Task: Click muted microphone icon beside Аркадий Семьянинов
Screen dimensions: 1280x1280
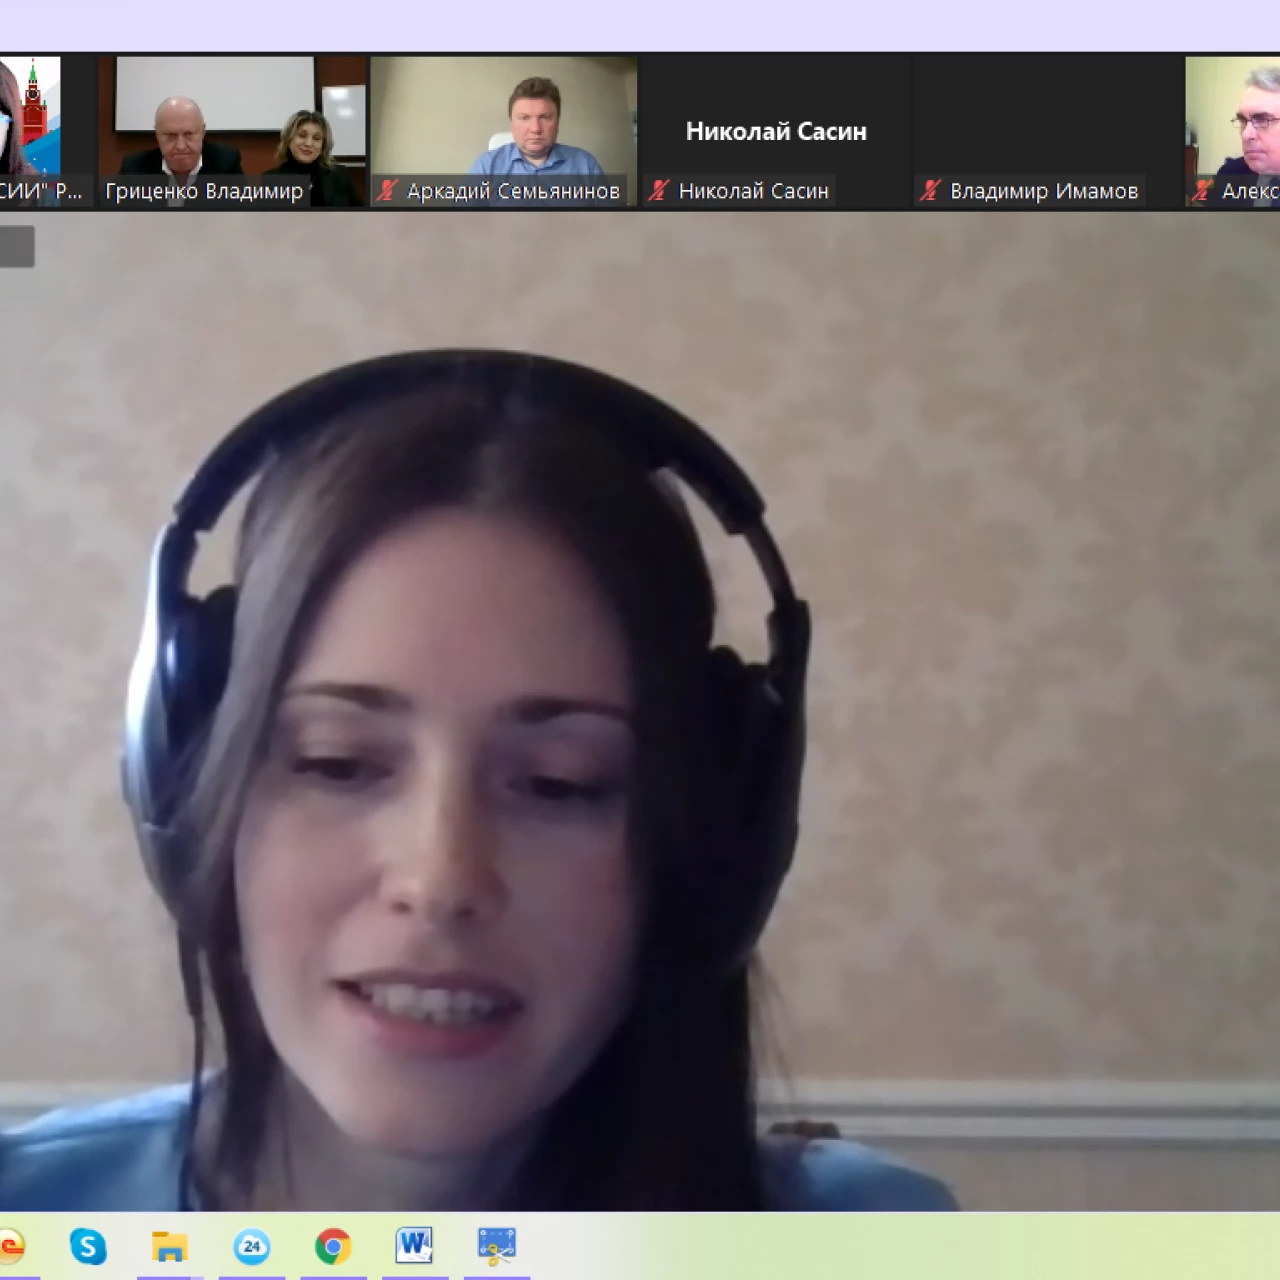Action: point(387,191)
